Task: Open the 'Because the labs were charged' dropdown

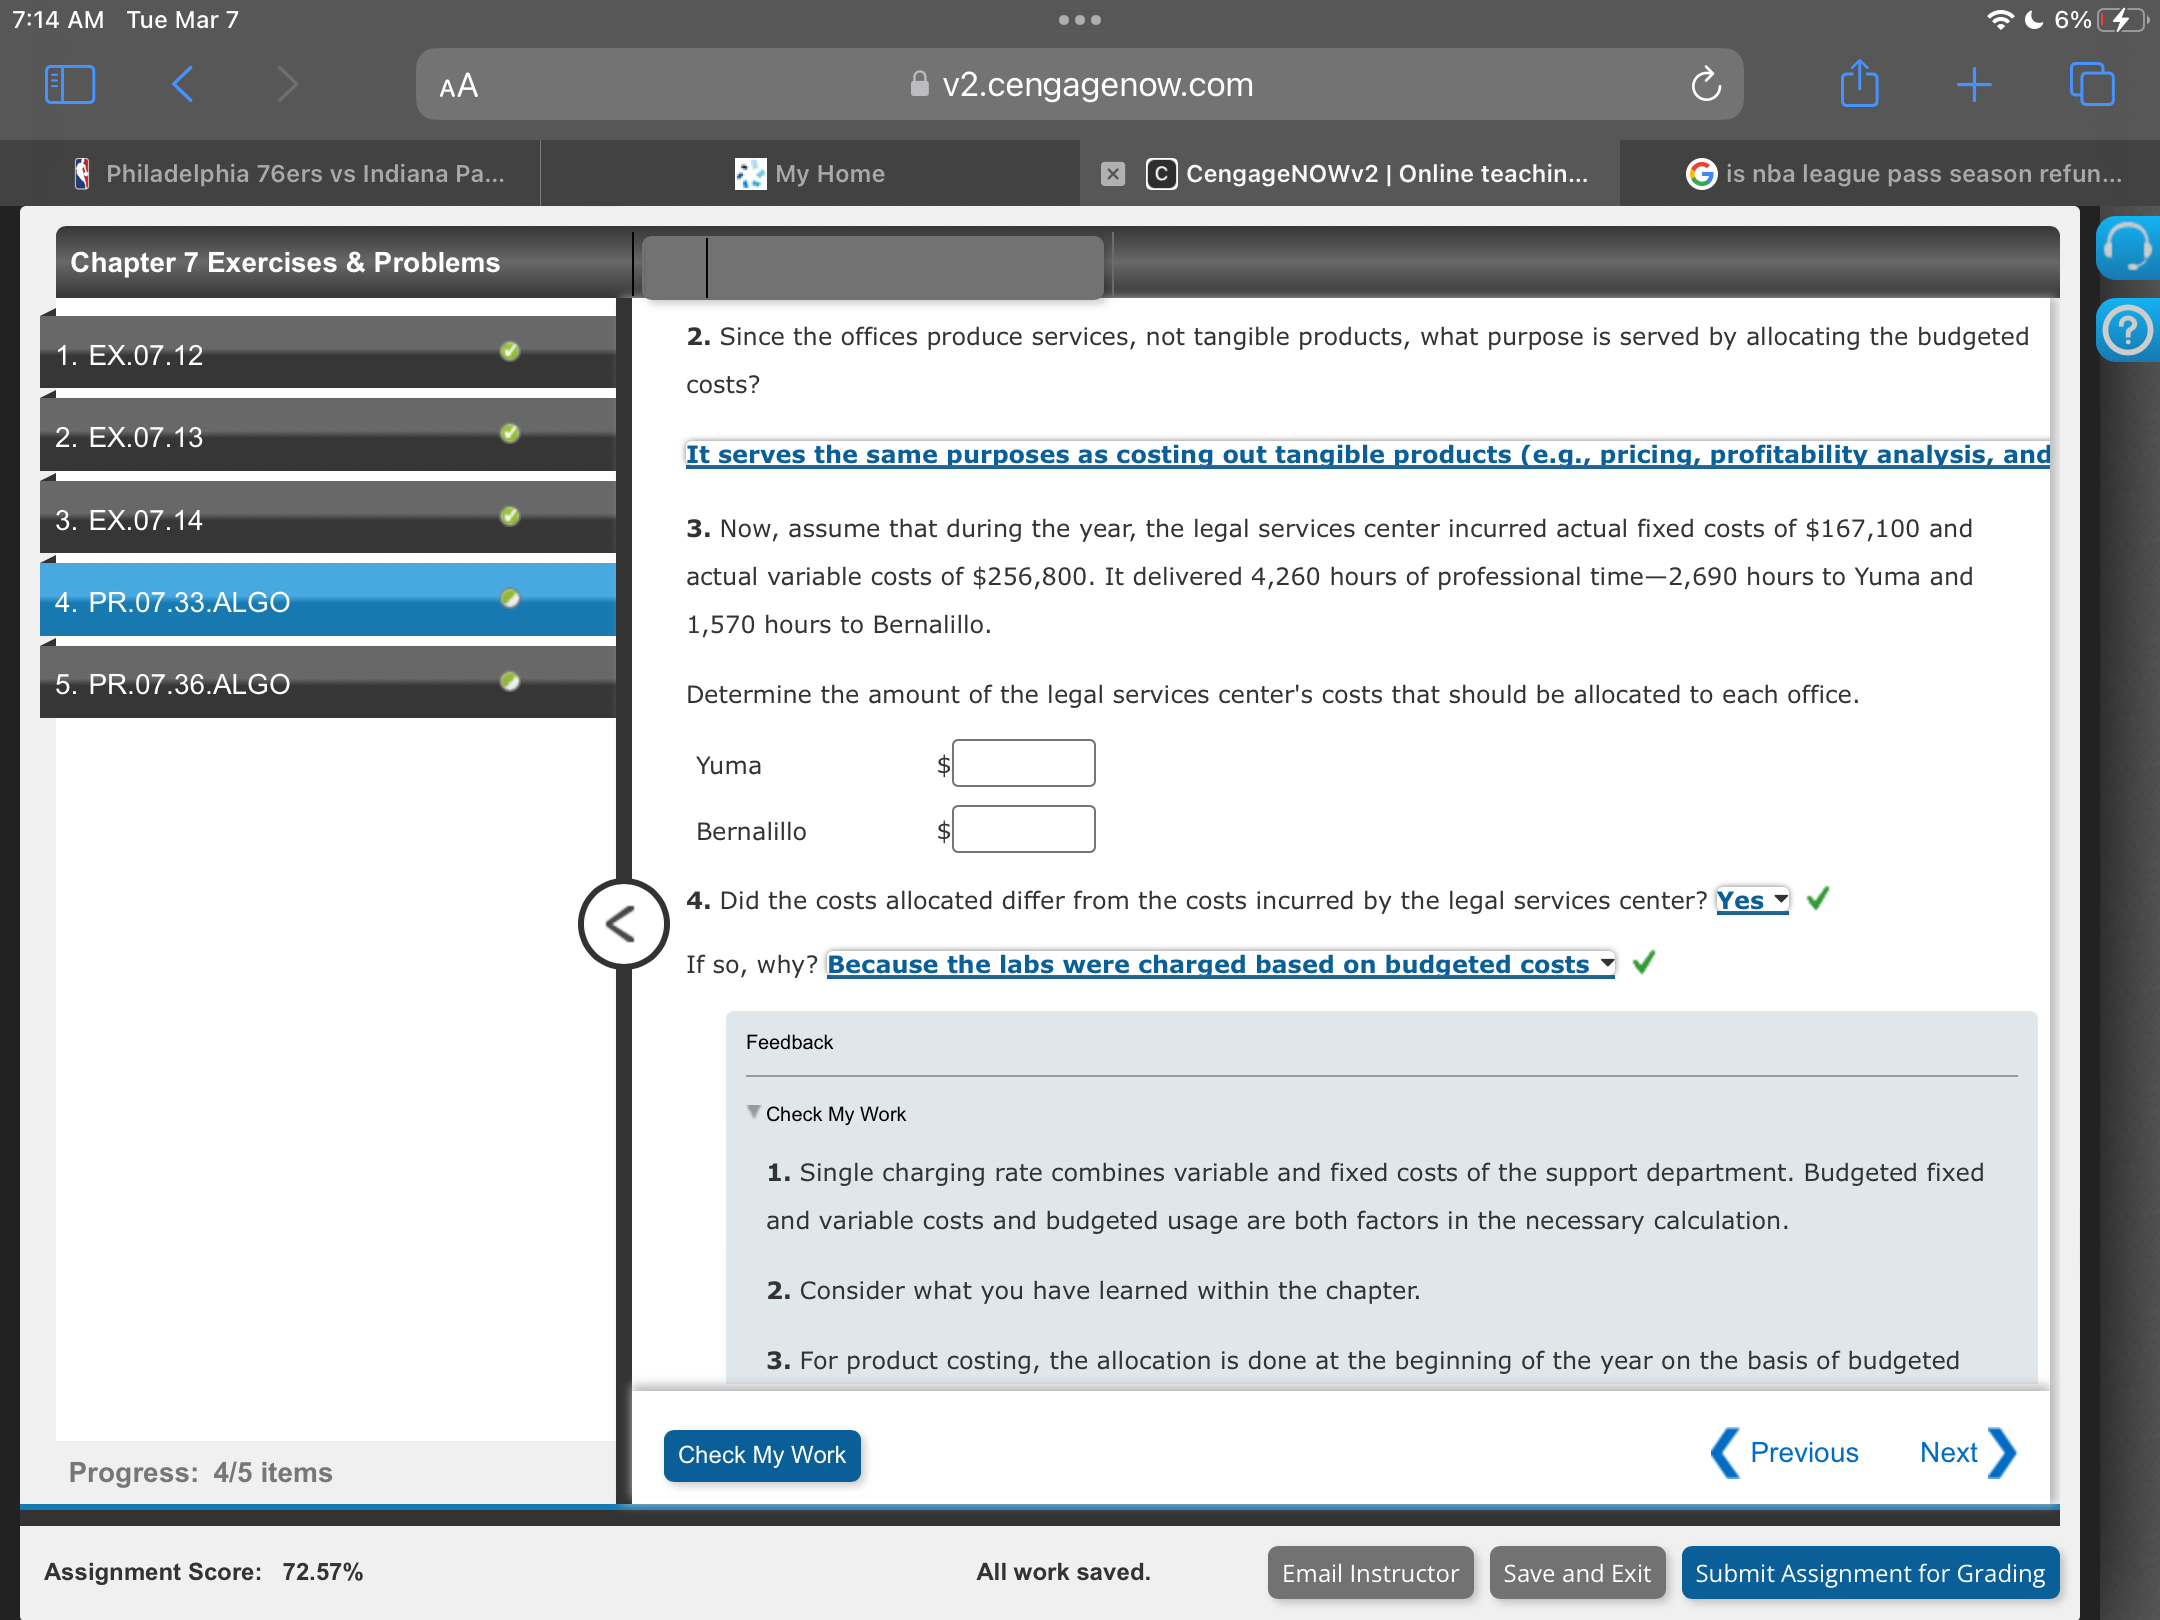Action: click(1220, 964)
